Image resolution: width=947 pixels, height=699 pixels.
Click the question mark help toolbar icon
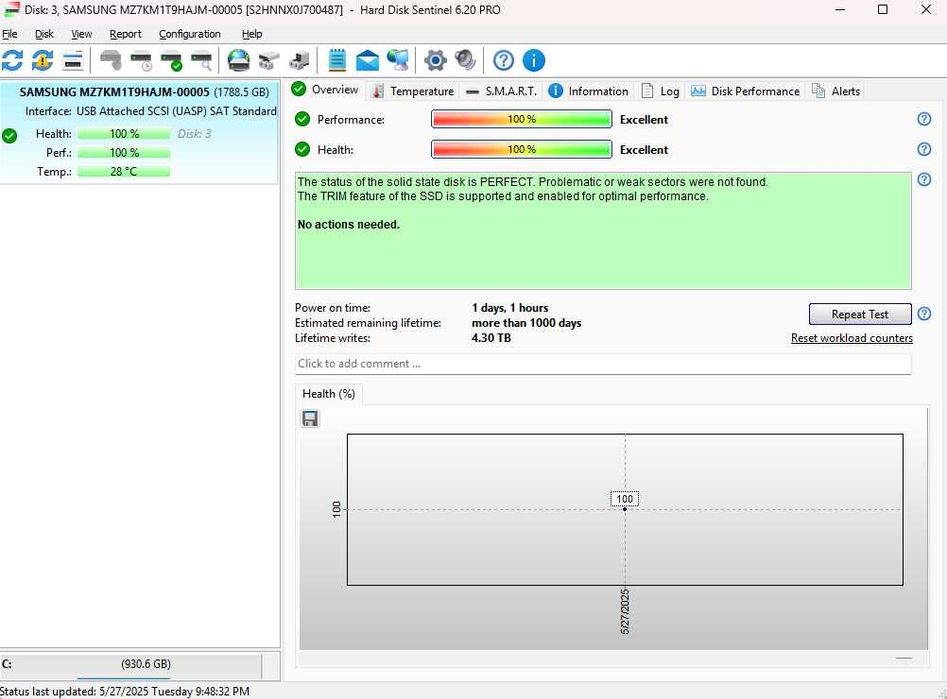coord(503,60)
